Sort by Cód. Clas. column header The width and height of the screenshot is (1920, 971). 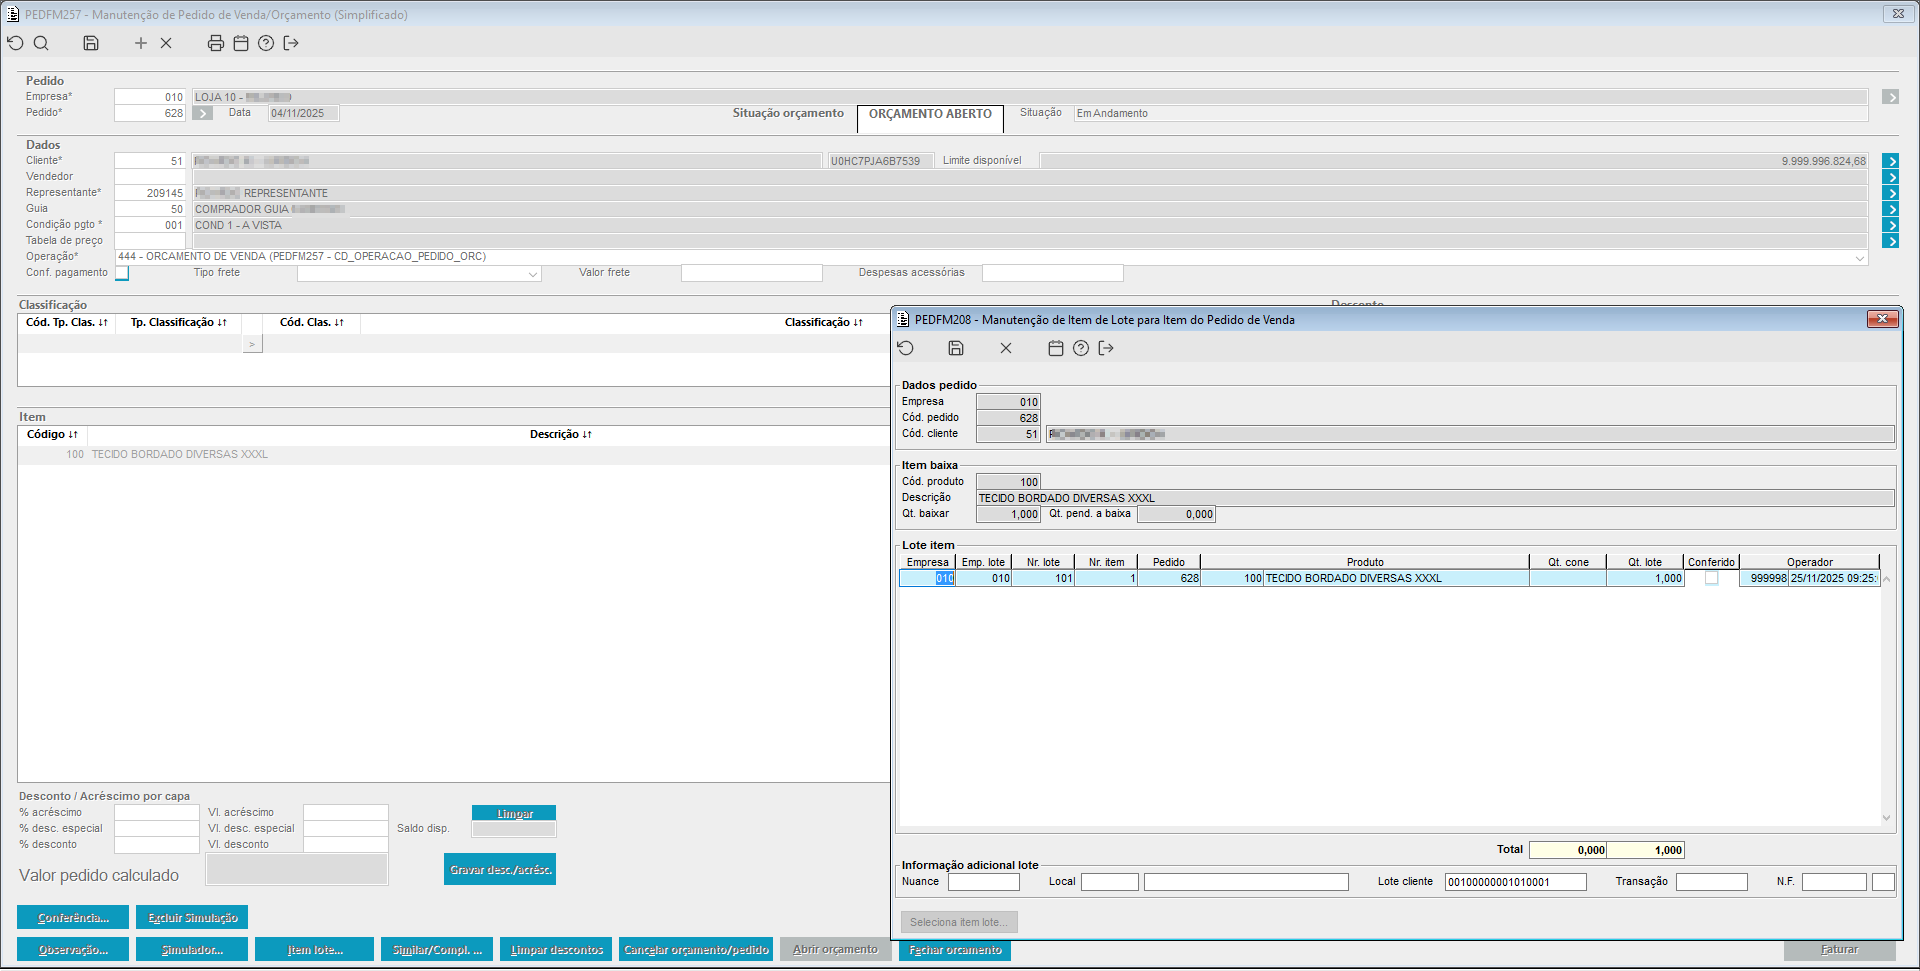click(312, 323)
